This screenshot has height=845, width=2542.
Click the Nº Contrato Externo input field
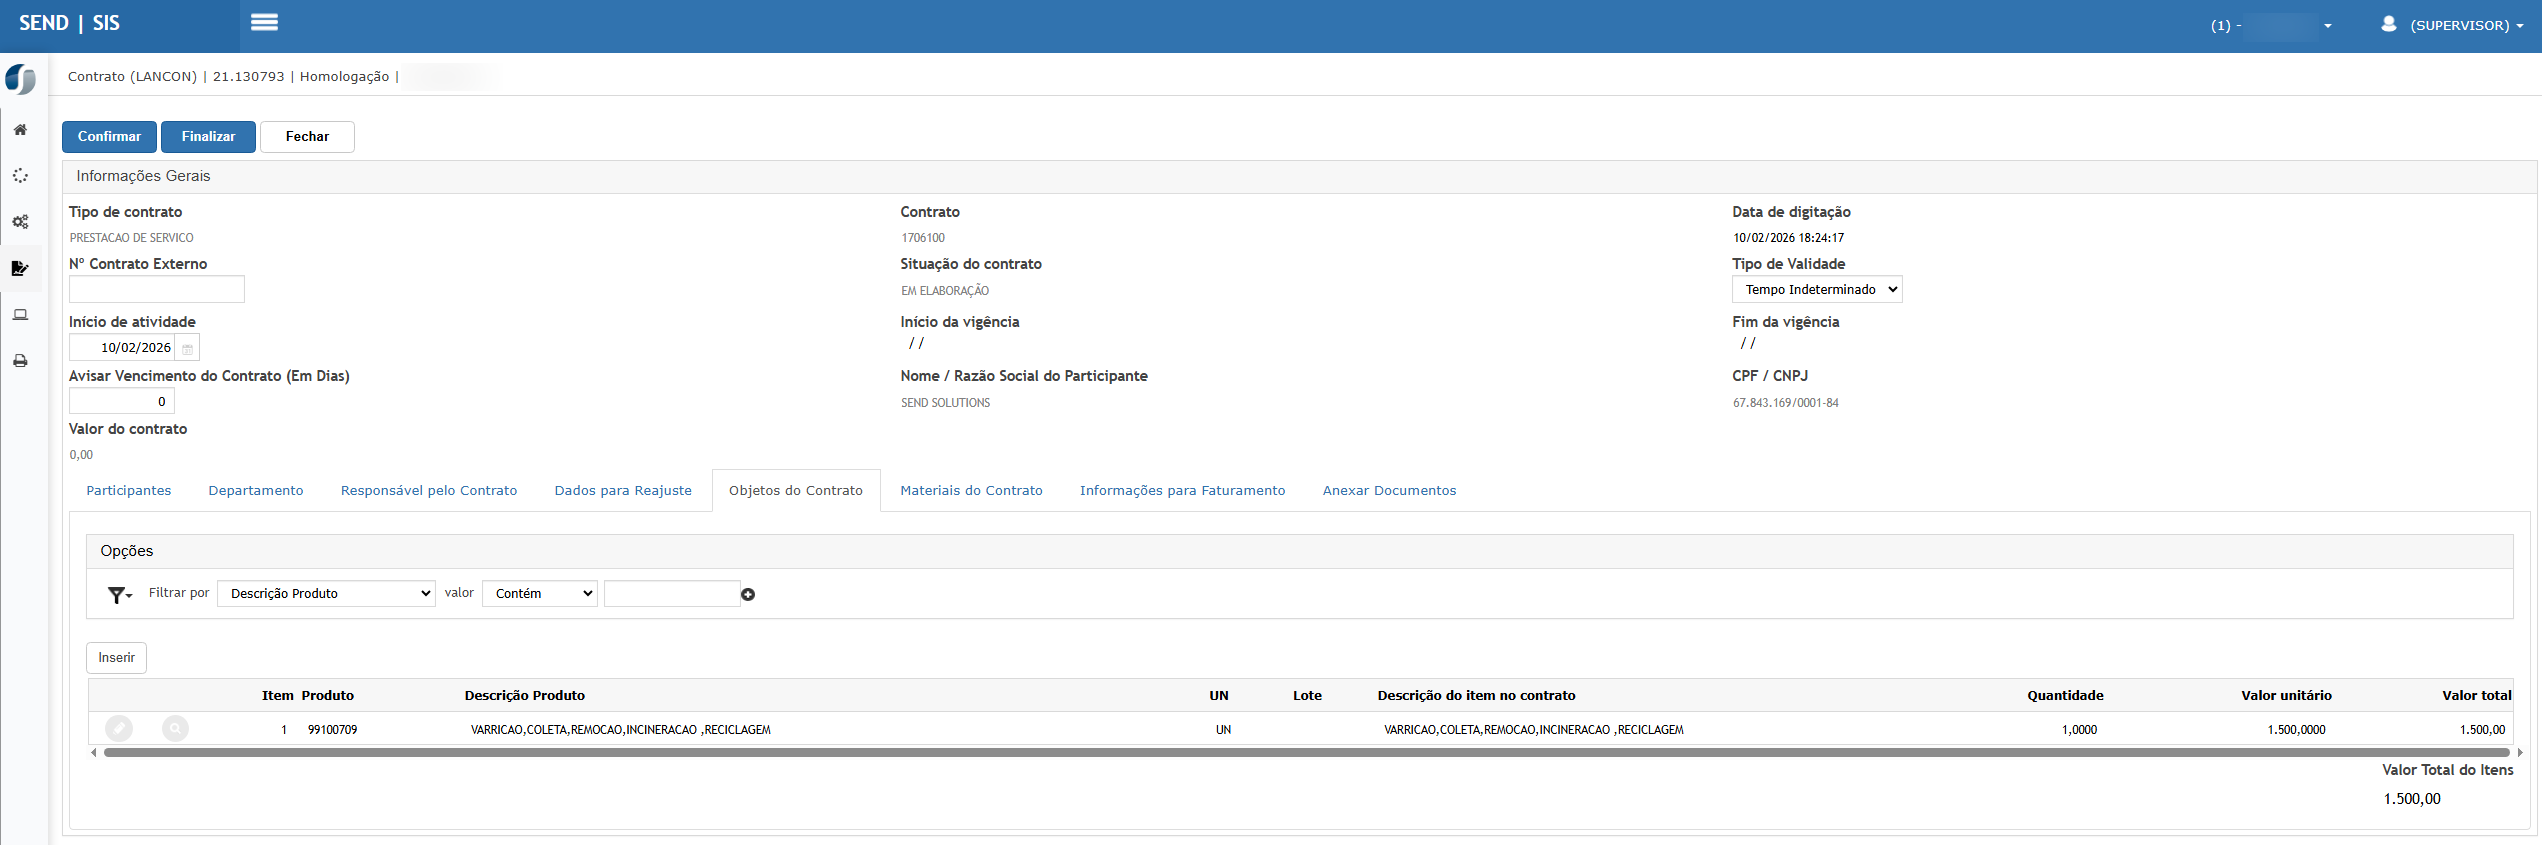(x=157, y=290)
